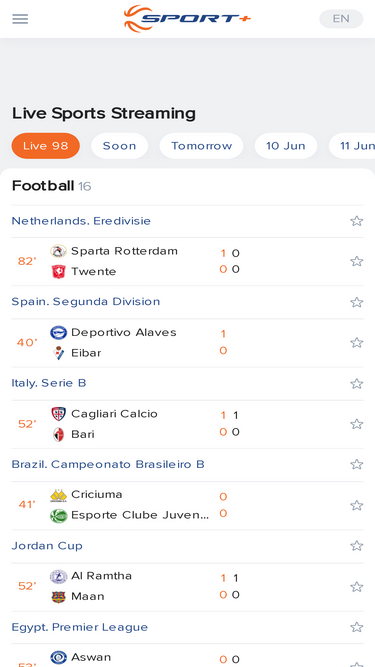Select the 10 Jun date tab

[286, 146]
